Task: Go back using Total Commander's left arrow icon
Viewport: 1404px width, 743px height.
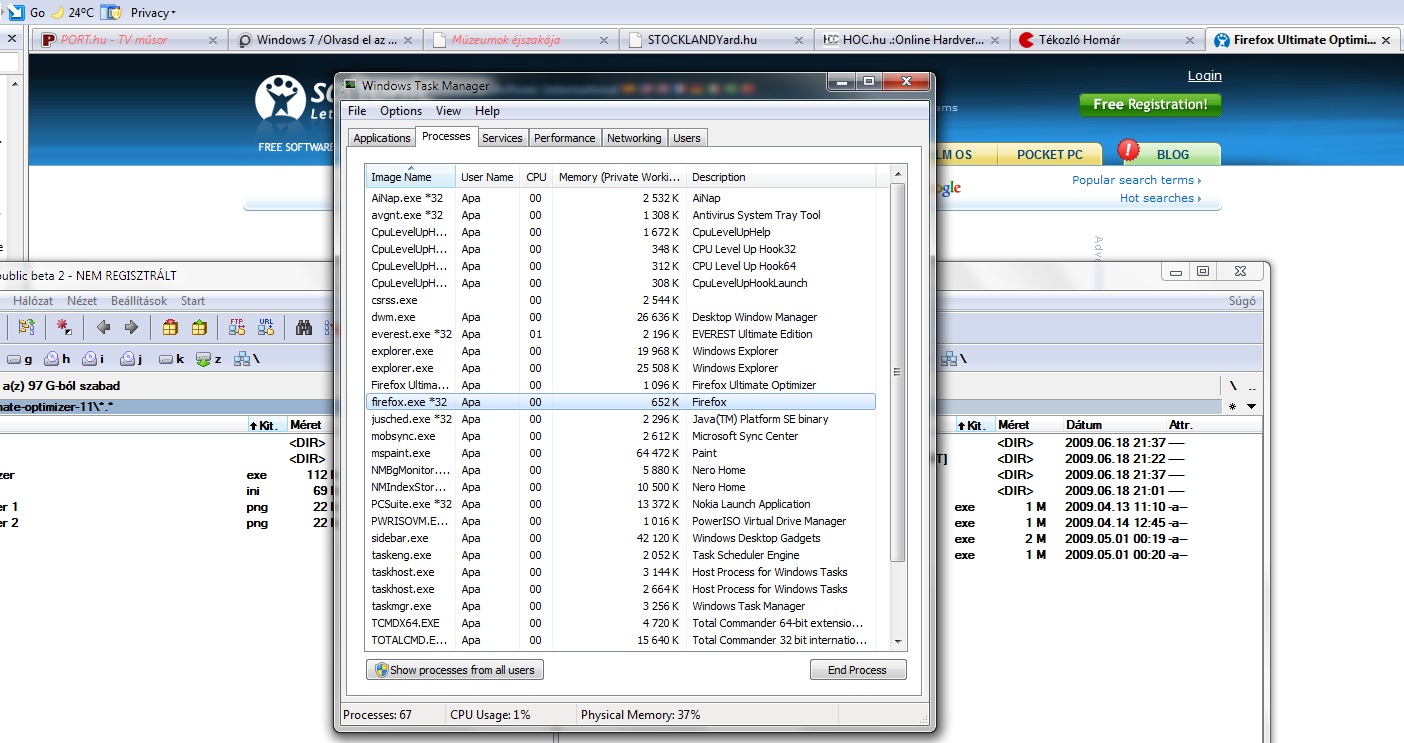Action: pos(103,327)
